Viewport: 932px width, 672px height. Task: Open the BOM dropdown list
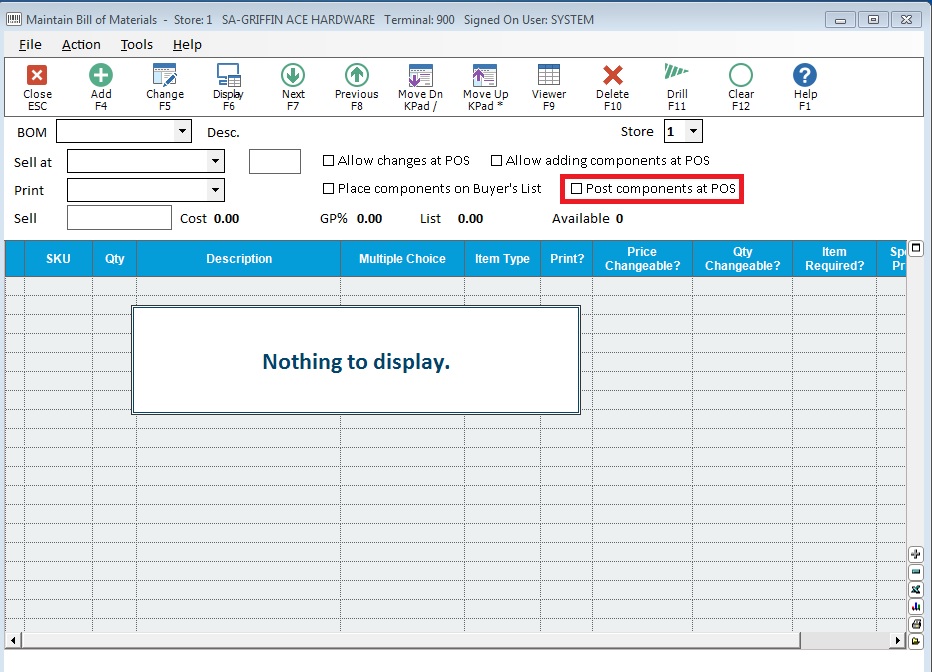[x=182, y=131]
